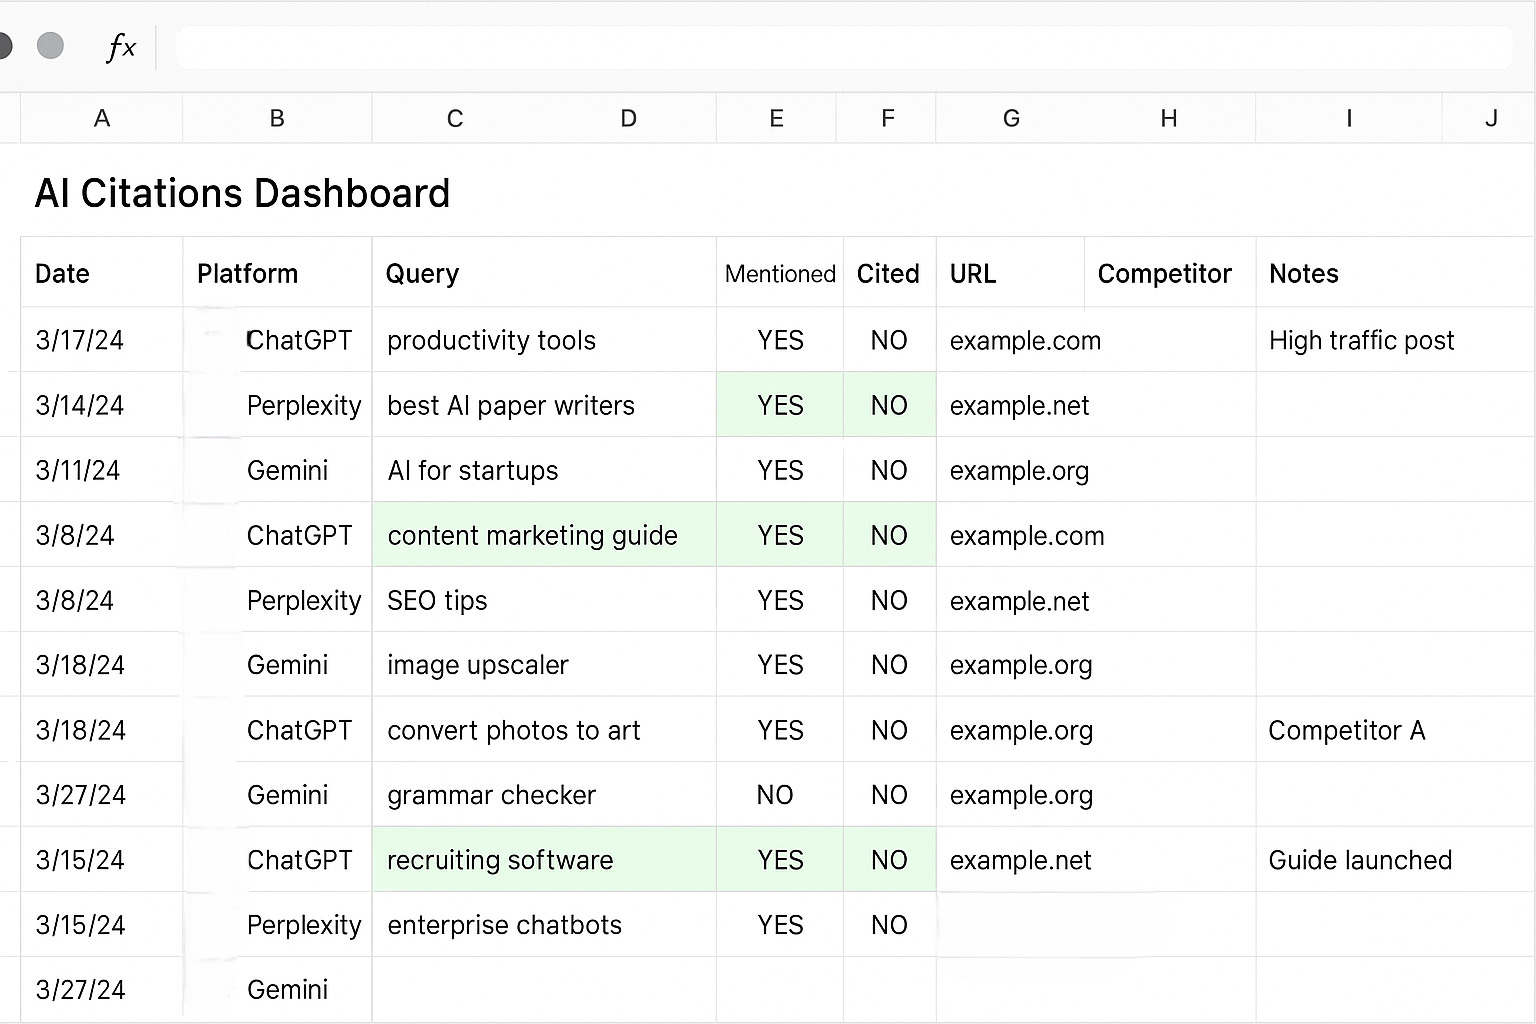Click the highlighted 'content marketing guide' cell

[544, 535]
